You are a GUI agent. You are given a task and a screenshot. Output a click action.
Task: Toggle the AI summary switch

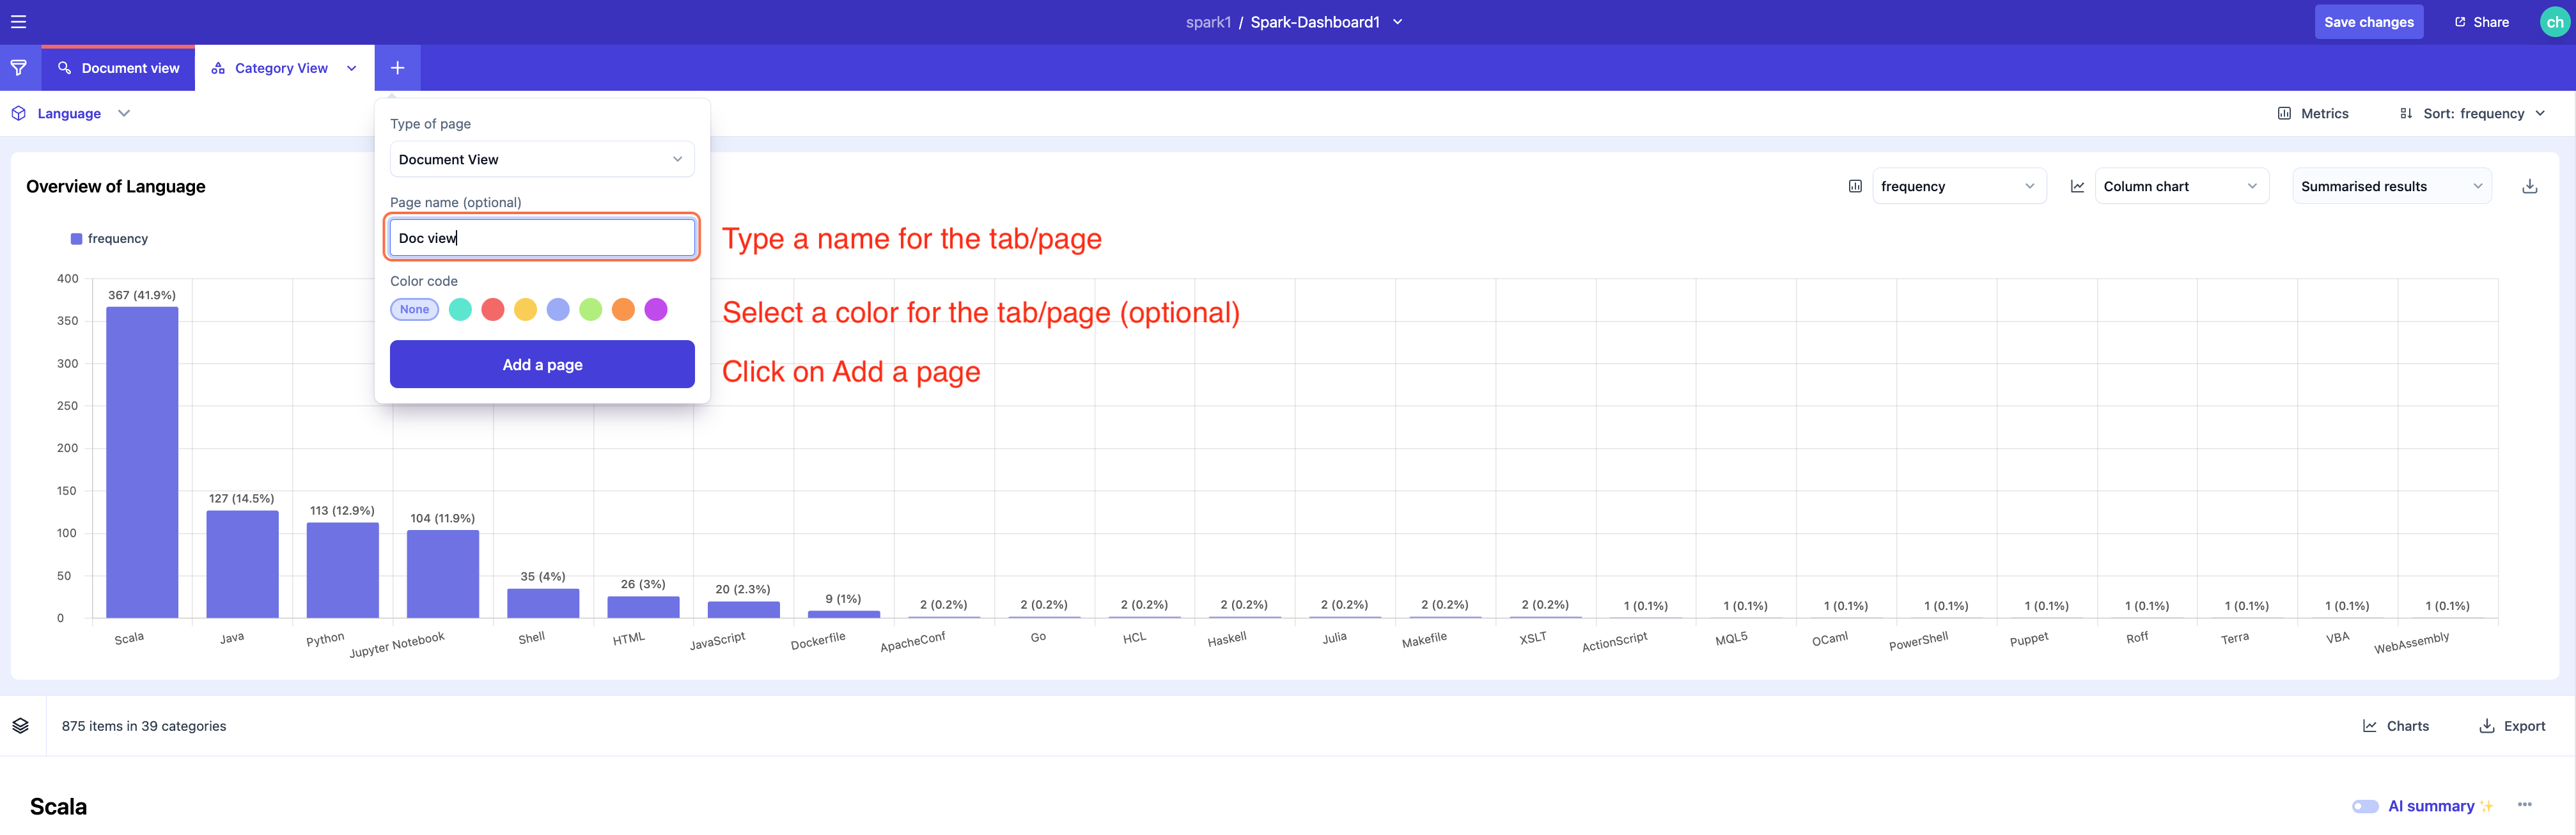pos(2364,806)
